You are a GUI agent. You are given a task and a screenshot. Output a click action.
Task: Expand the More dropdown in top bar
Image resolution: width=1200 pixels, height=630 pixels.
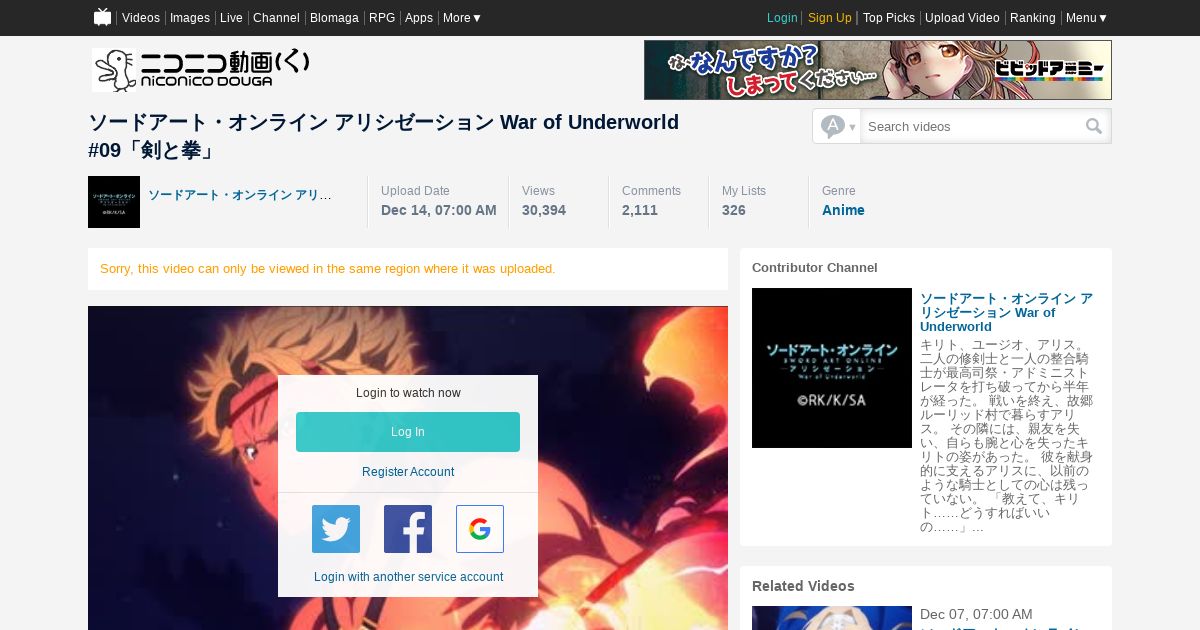point(462,18)
